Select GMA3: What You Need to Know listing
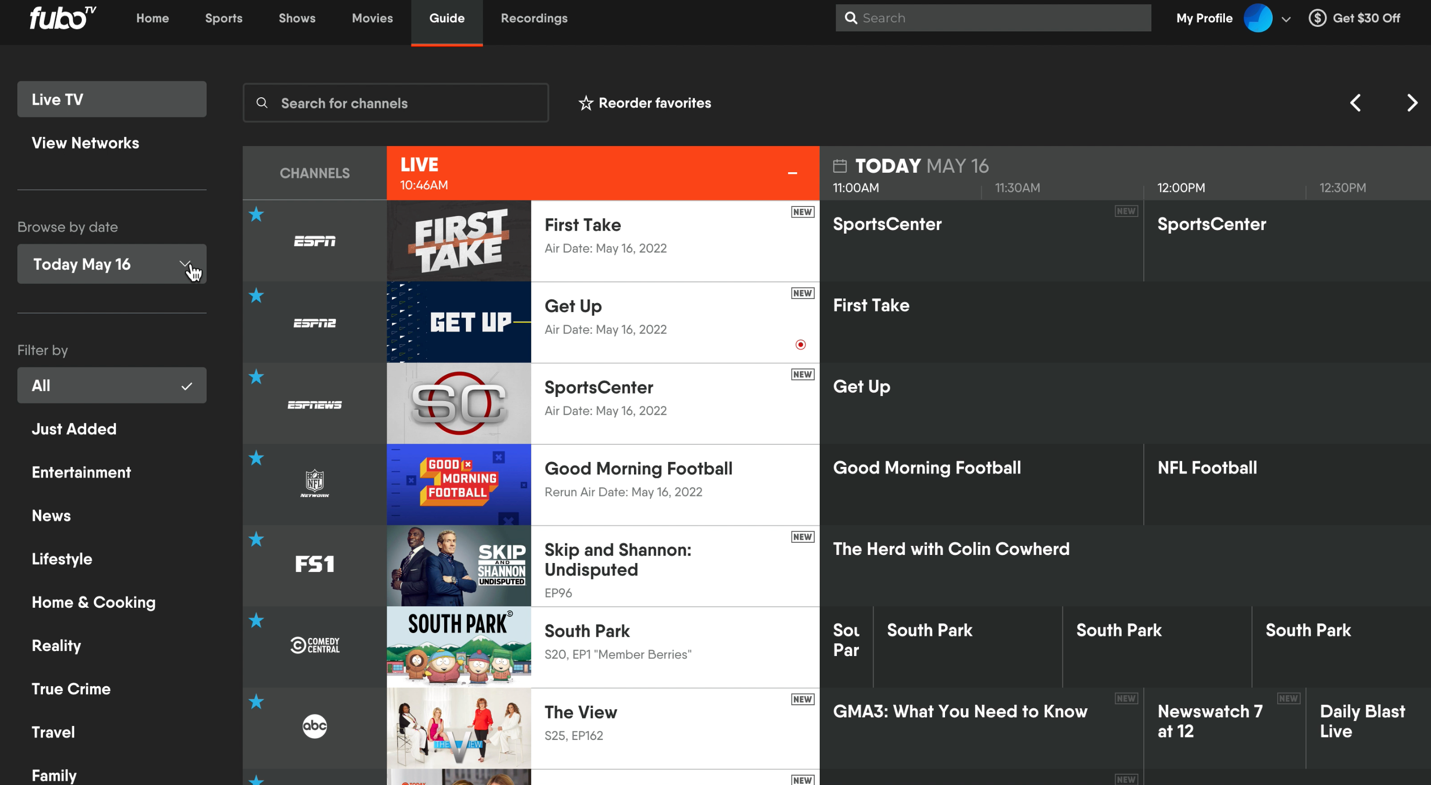Image resolution: width=1431 pixels, height=785 pixels. click(x=982, y=729)
